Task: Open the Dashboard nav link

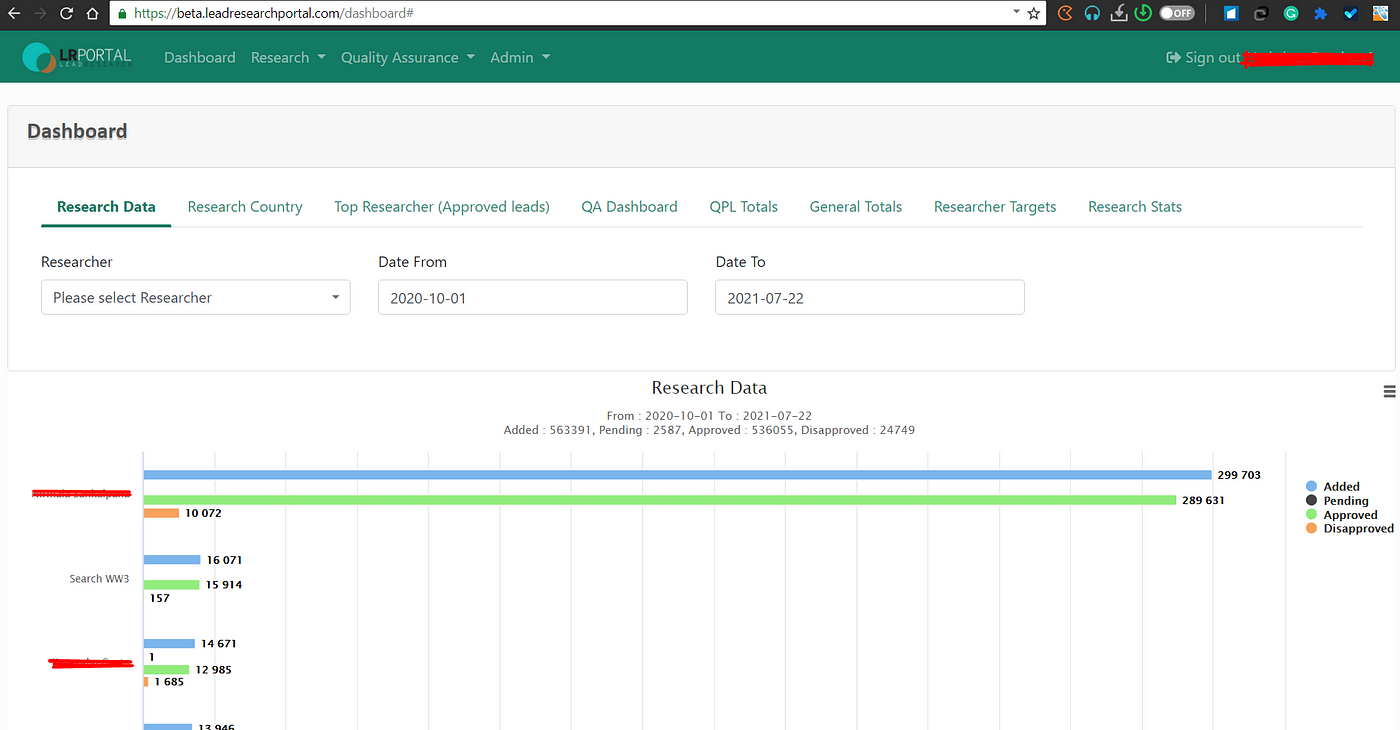Action: [x=200, y=57]
